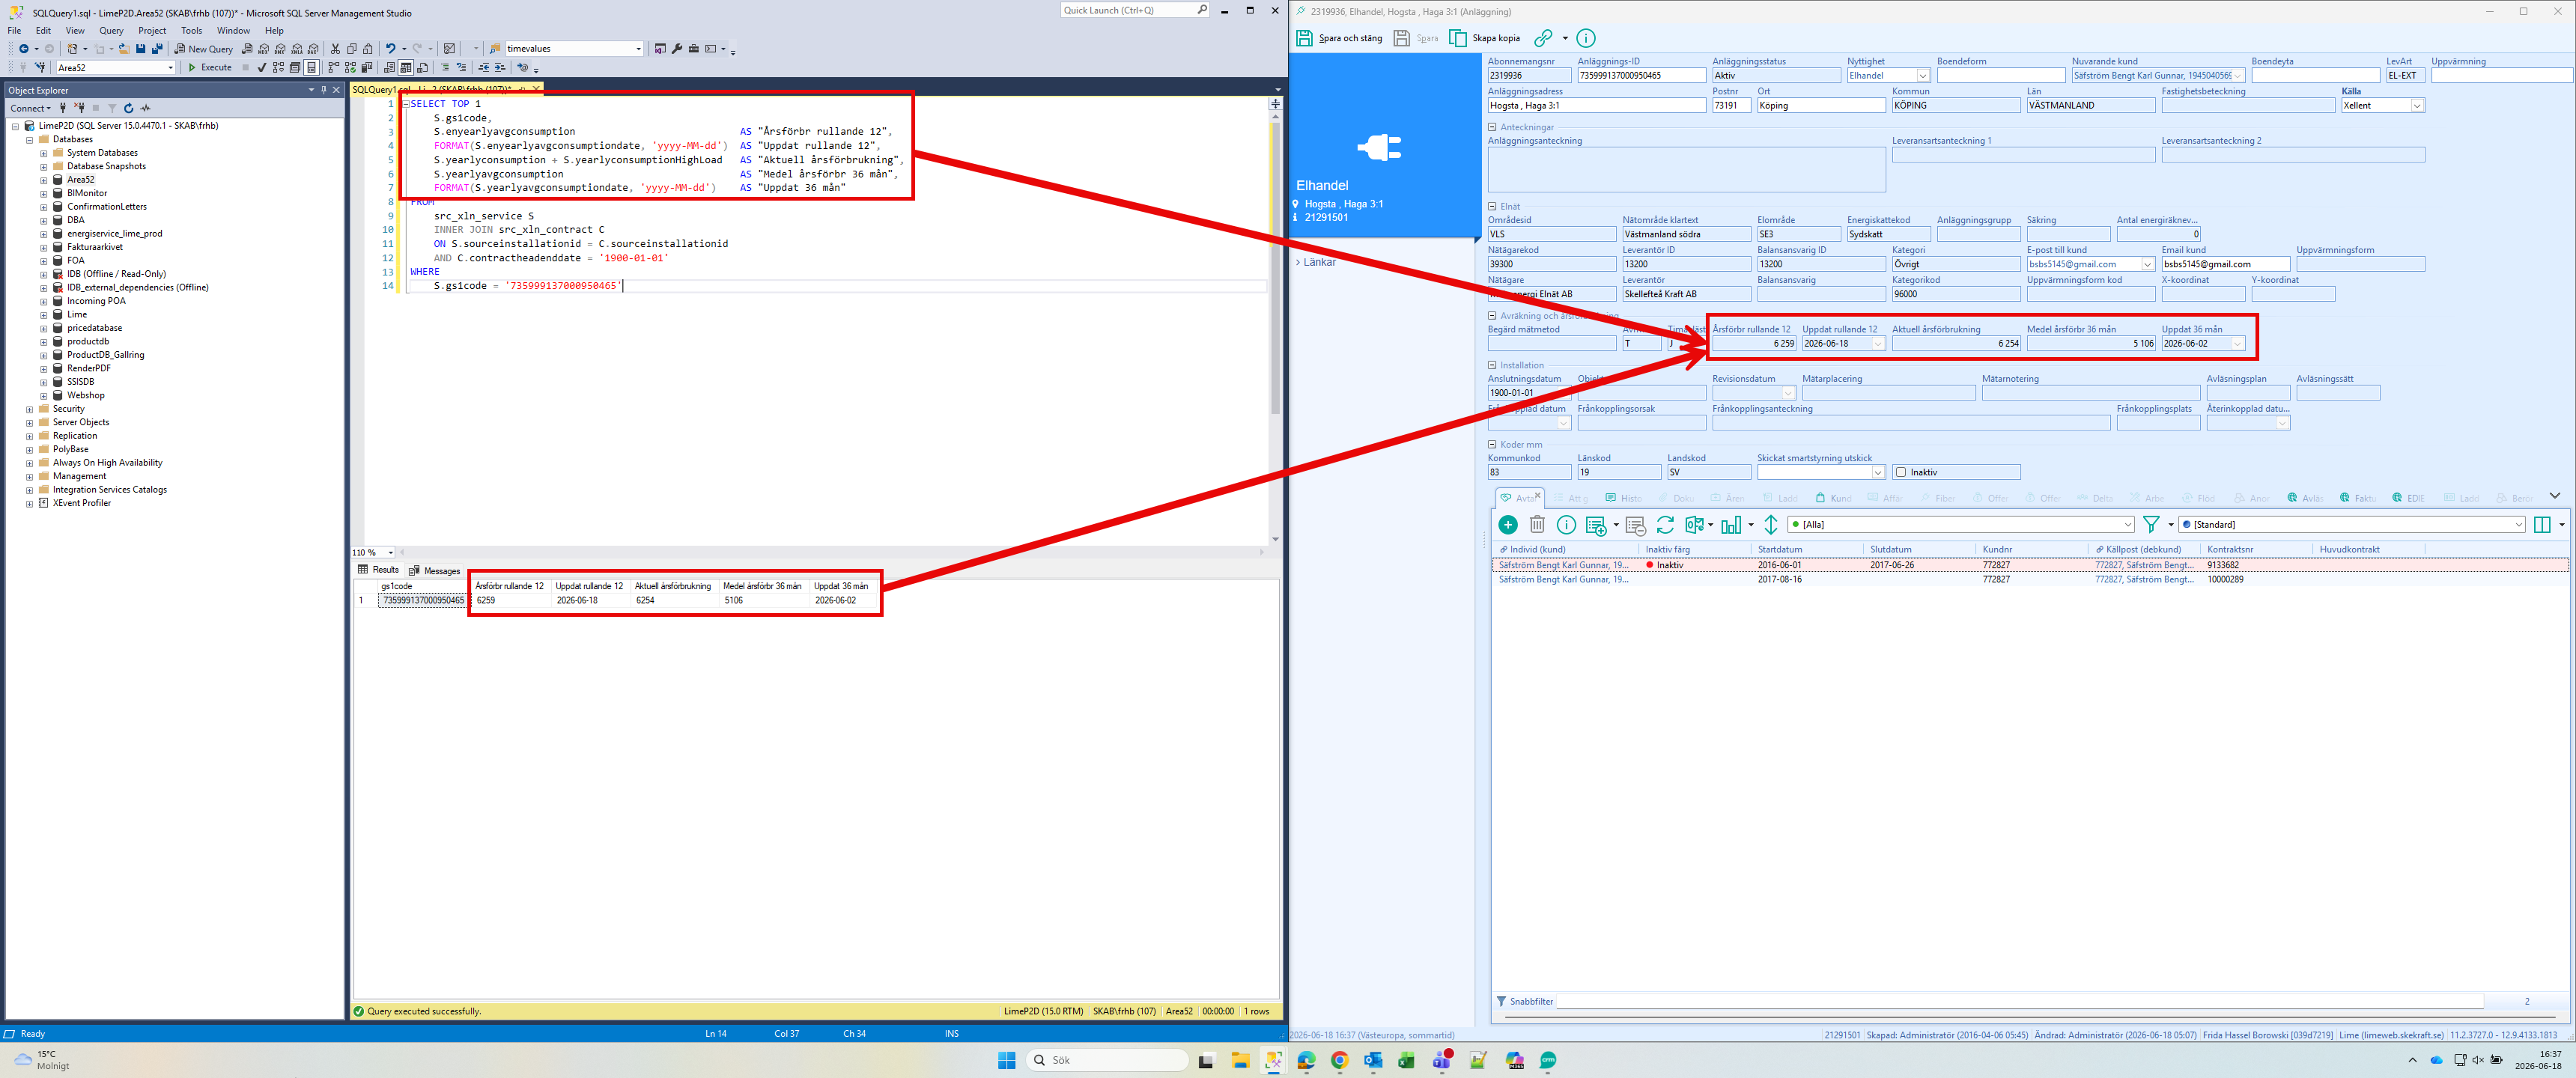Viewport: 2576px width, 1078px height.
Task: Click the Results to Grid icon in SSMS
Action: [405, 68]
